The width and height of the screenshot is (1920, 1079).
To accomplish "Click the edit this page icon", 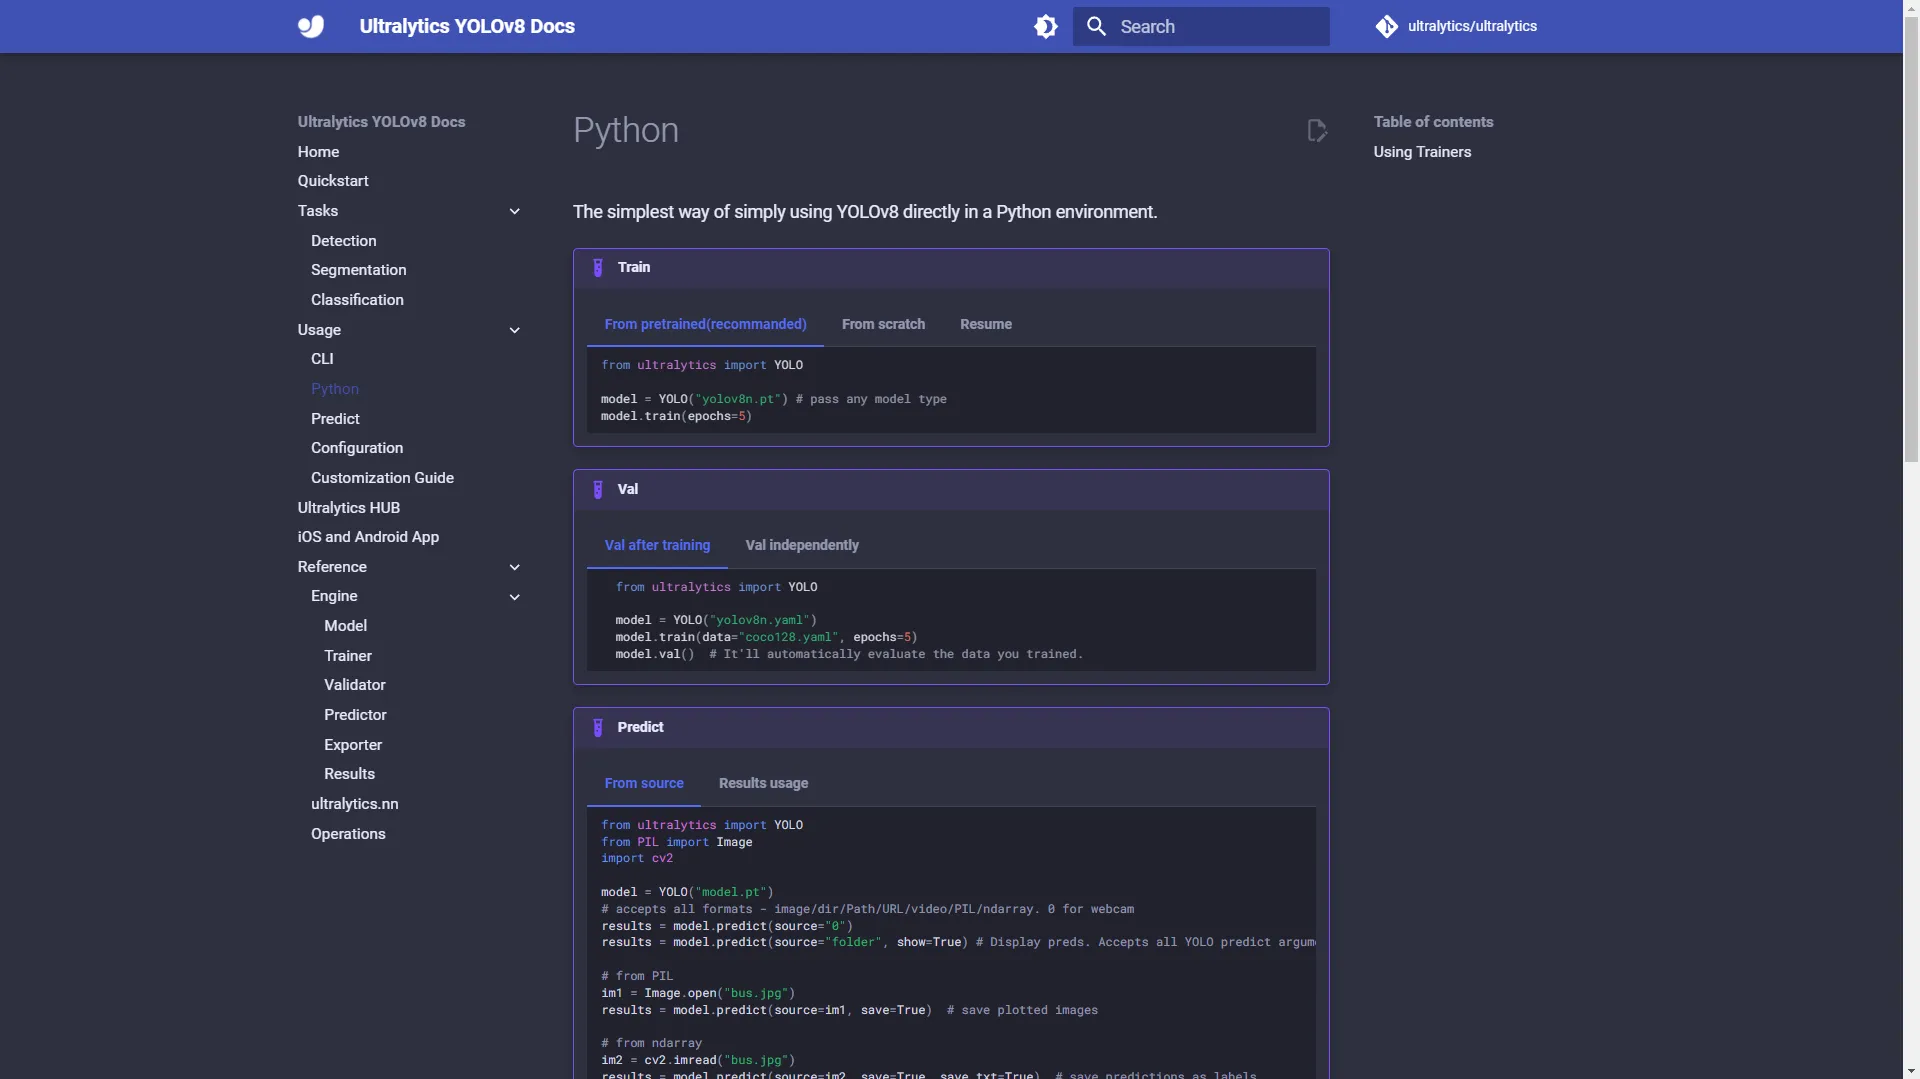I will point(1317,131).
